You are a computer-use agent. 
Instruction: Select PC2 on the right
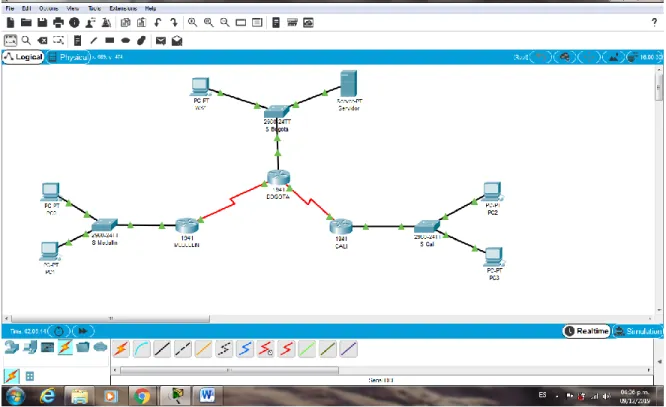(492, 192)
